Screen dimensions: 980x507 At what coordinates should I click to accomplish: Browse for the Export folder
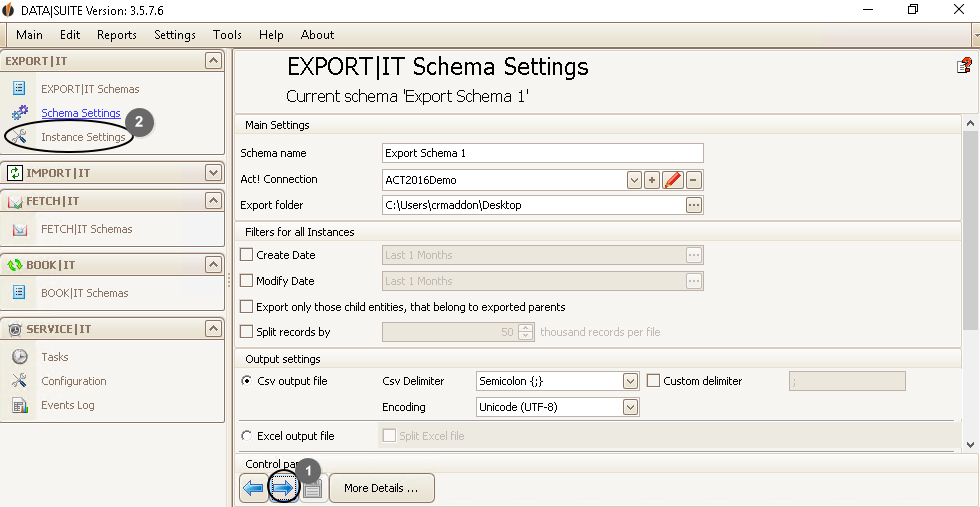[694, 205]
